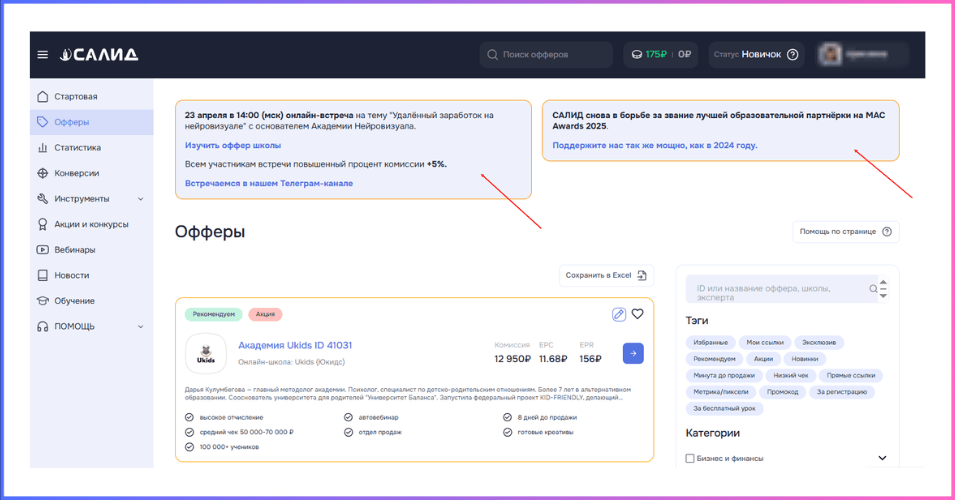
Task: Click the Акции и конкурсы award icon
Action: point(43,224)
